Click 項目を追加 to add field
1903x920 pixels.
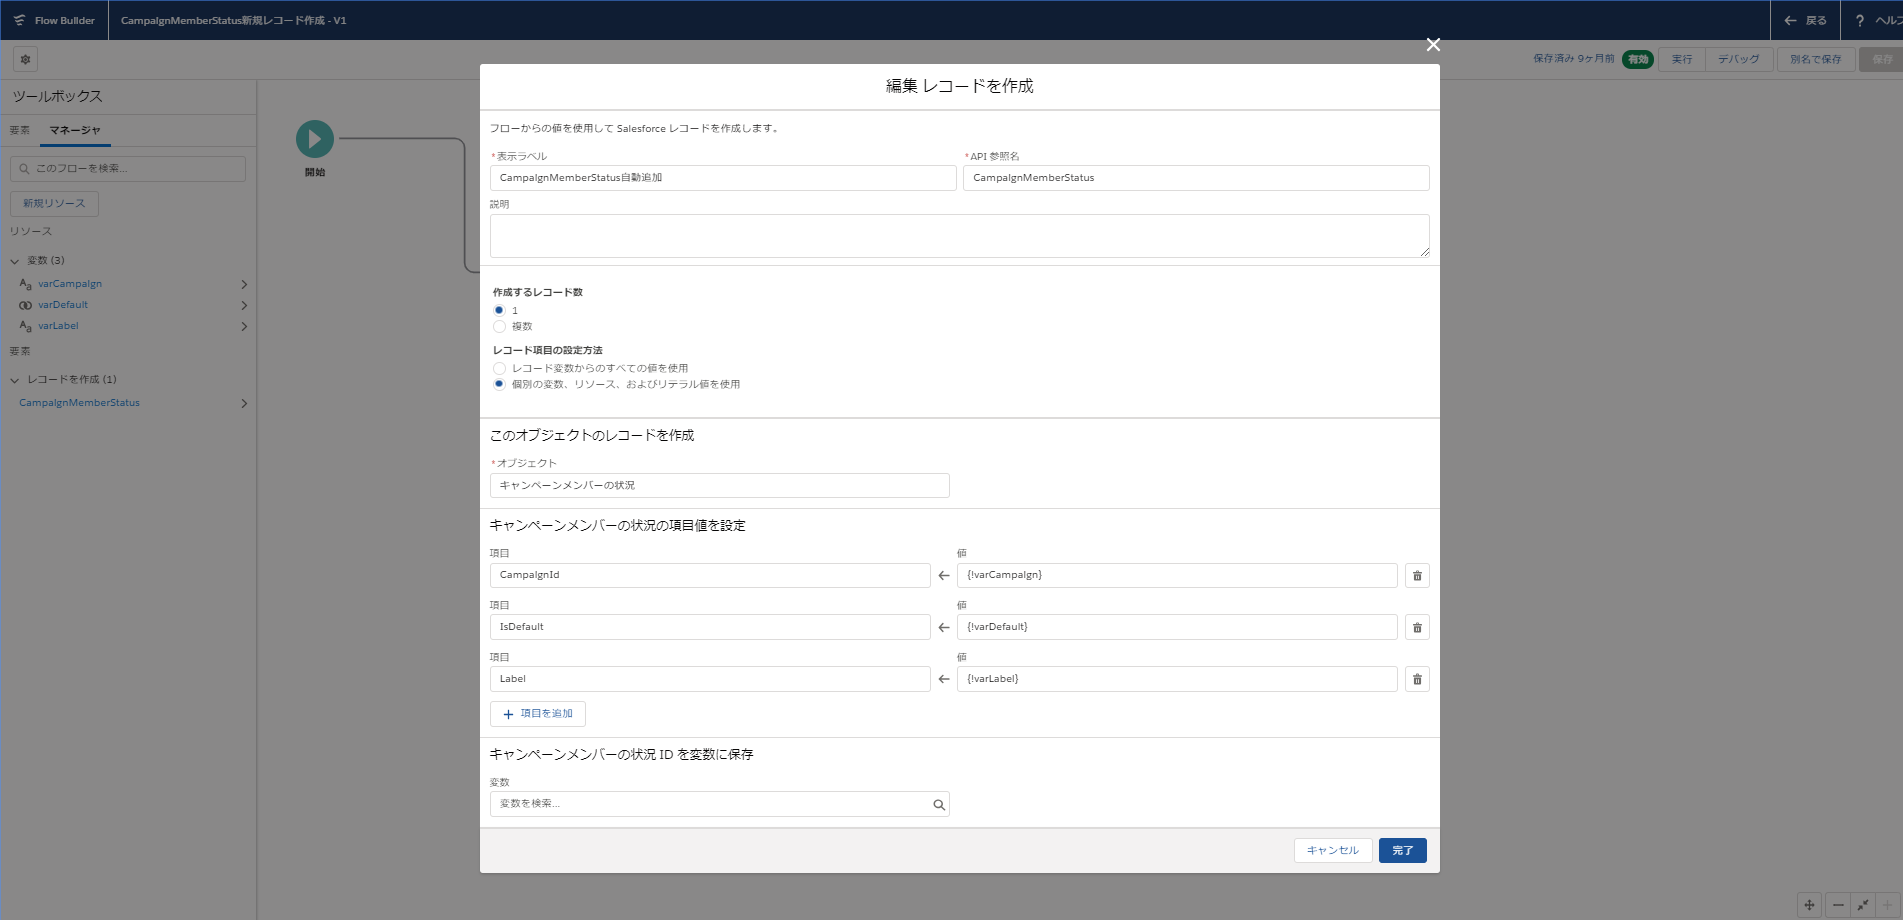[538, 714]
